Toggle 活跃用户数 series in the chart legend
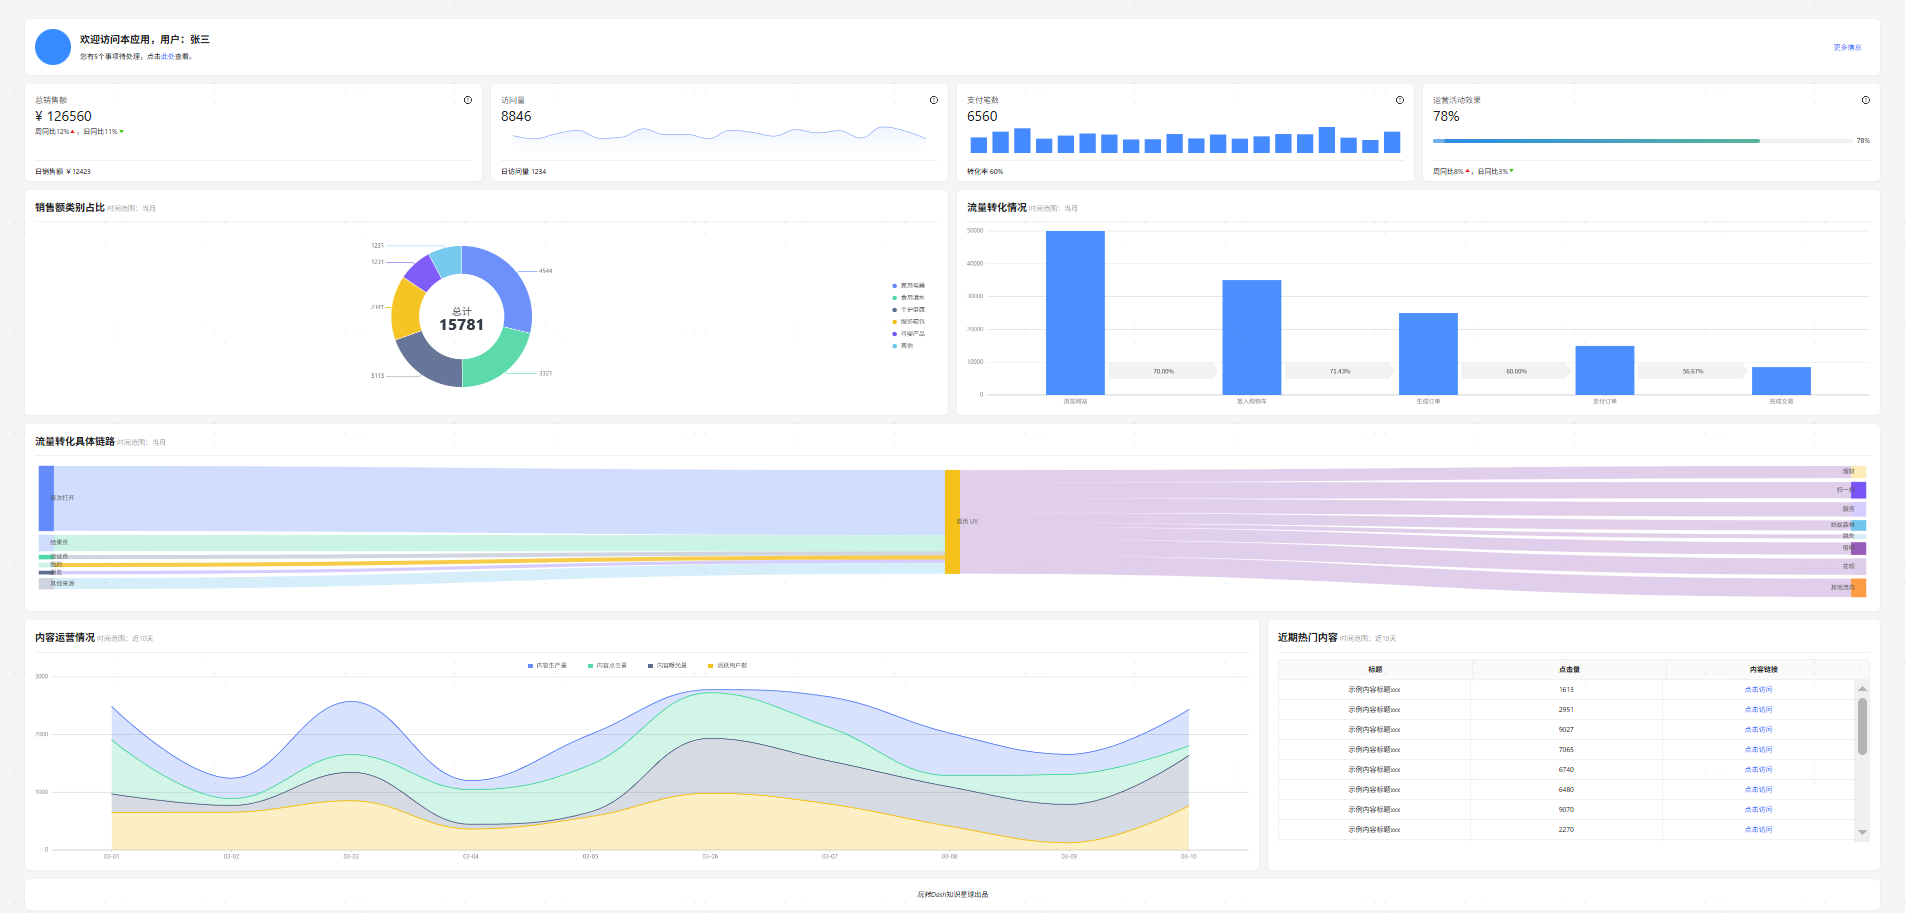Viewport: 1906px width, 913px height. click(727, 665)
